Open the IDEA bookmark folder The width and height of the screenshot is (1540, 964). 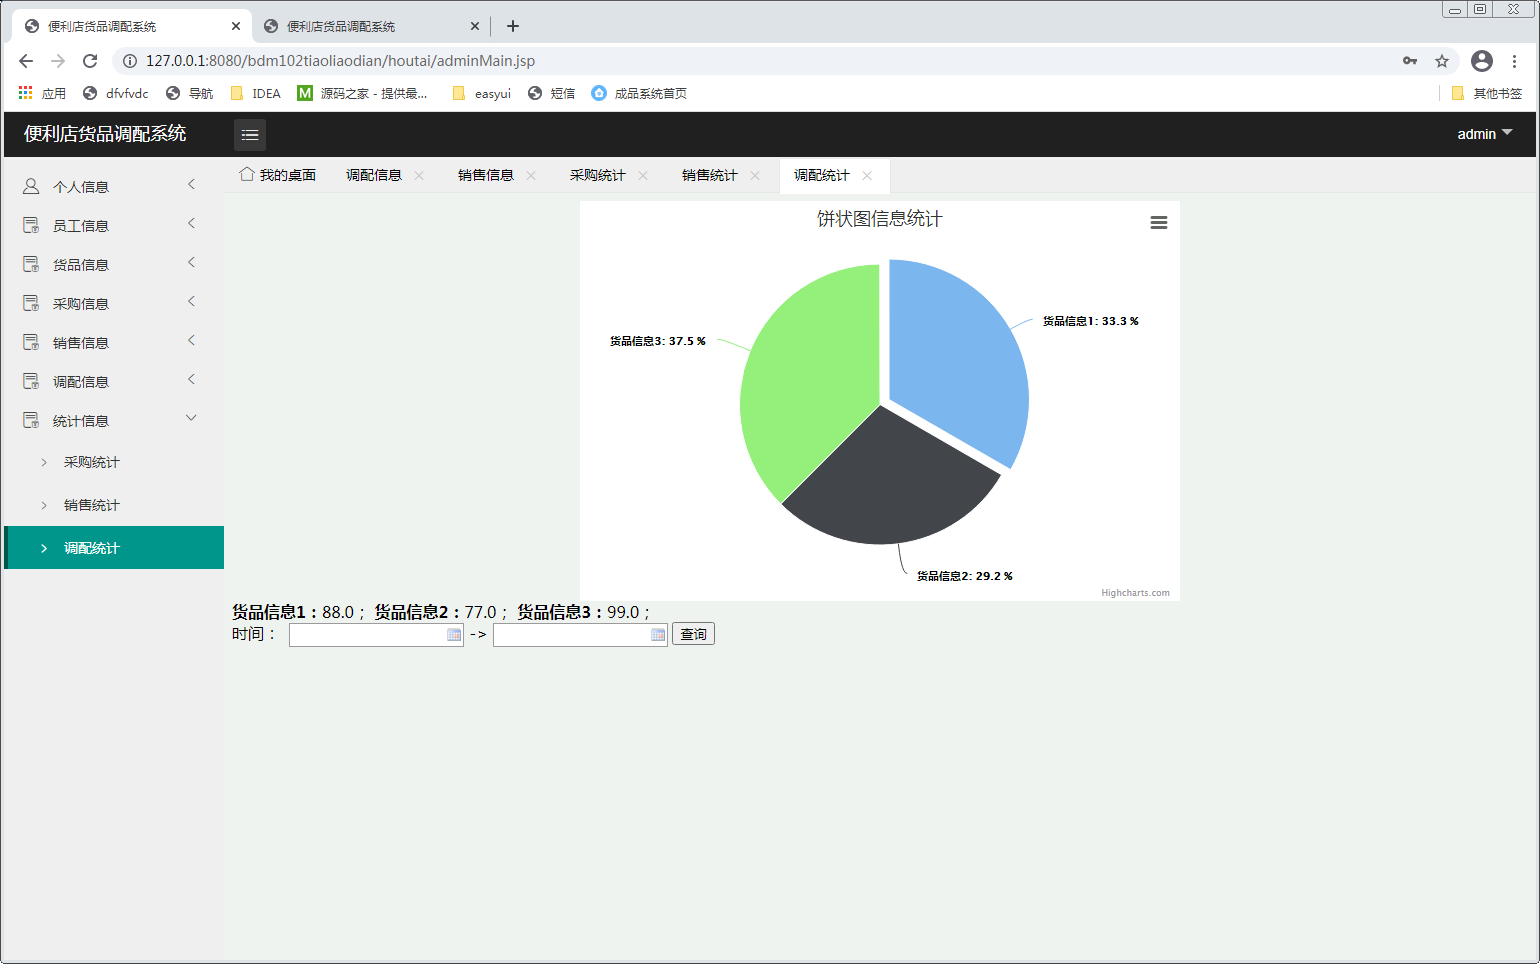[256, 93]
